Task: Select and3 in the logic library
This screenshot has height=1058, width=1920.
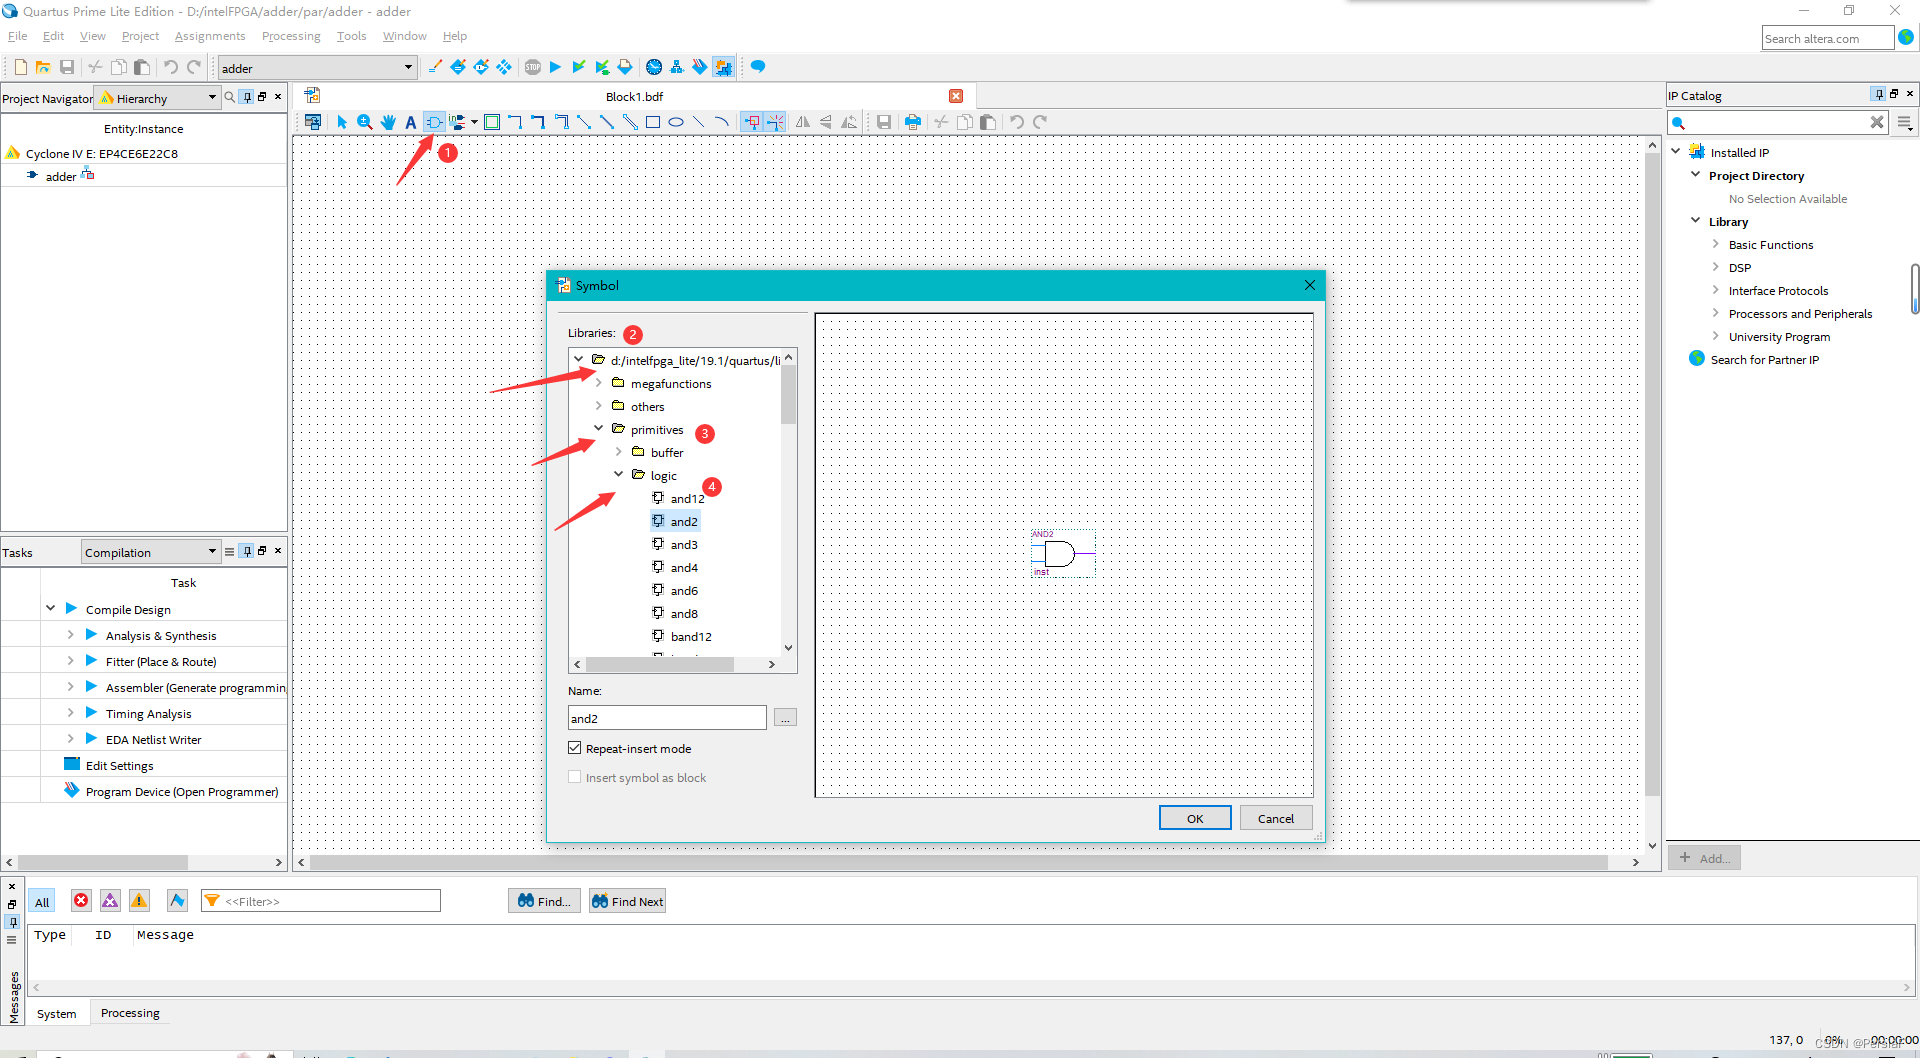Action: [x=684, y=544]
